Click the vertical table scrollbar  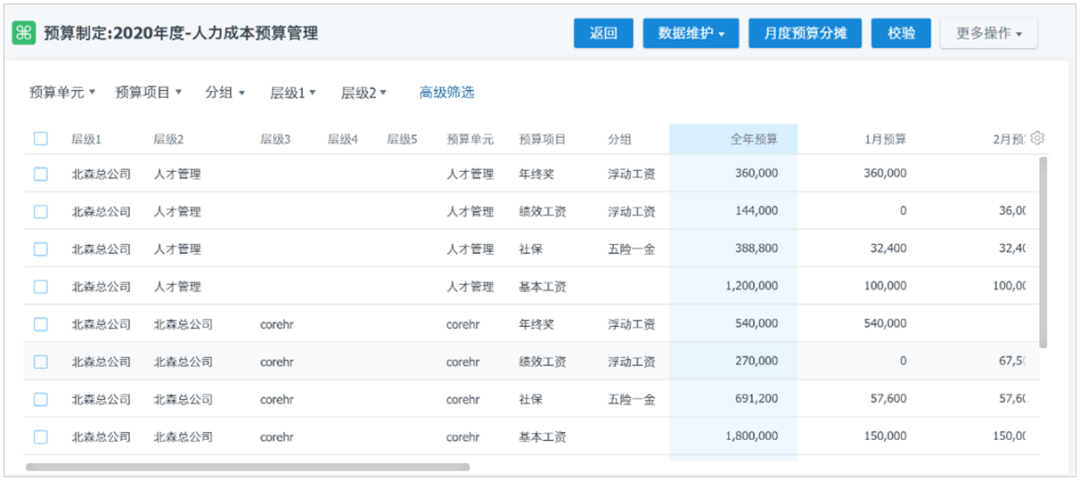1043,252
